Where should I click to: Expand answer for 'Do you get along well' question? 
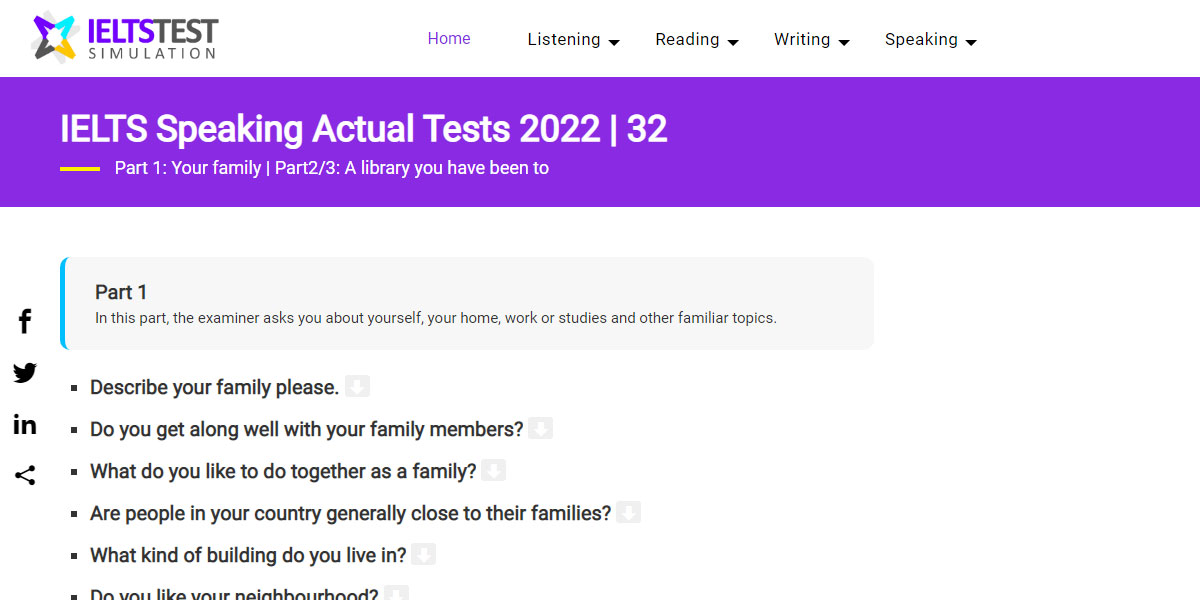540,429
